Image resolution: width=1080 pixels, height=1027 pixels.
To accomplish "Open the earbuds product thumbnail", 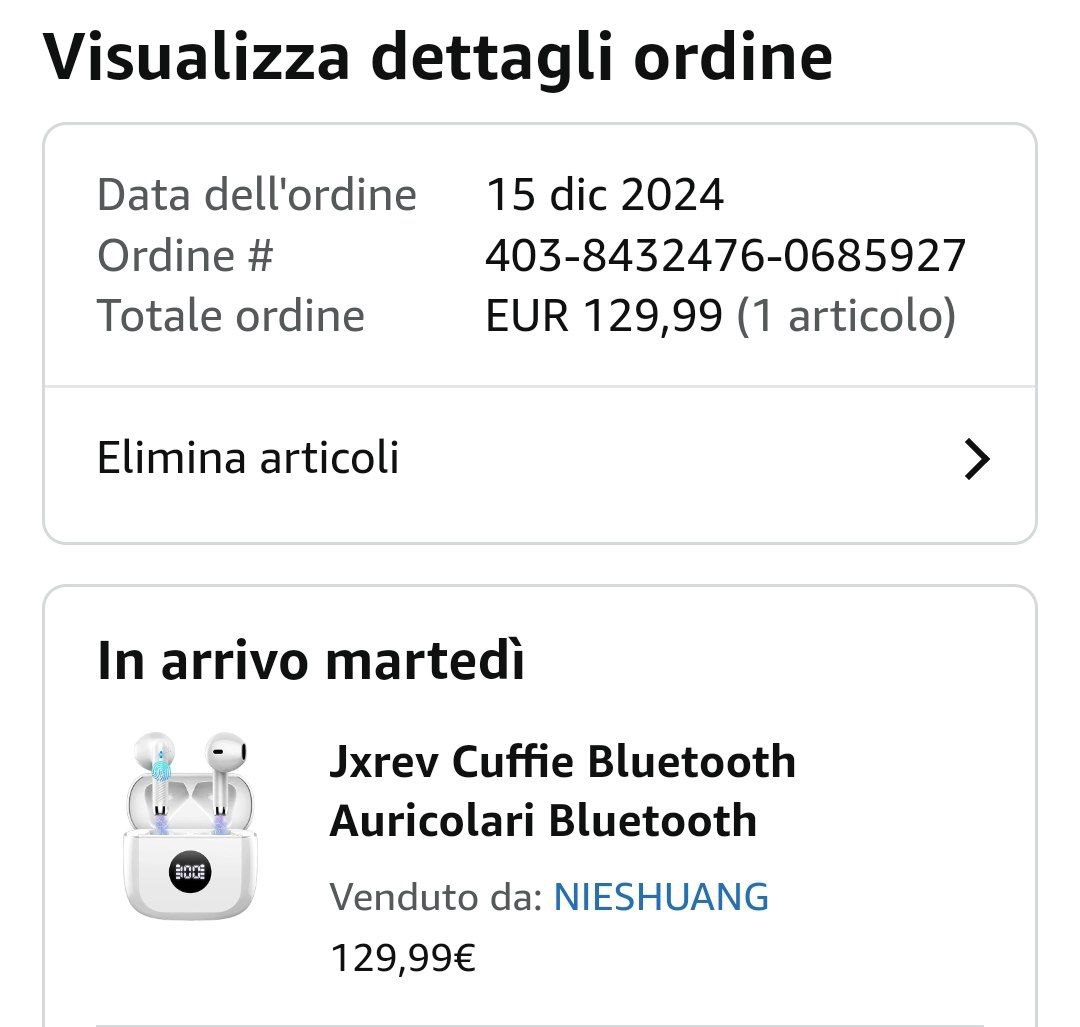I will pyautogui.click(x=190, y=826).
